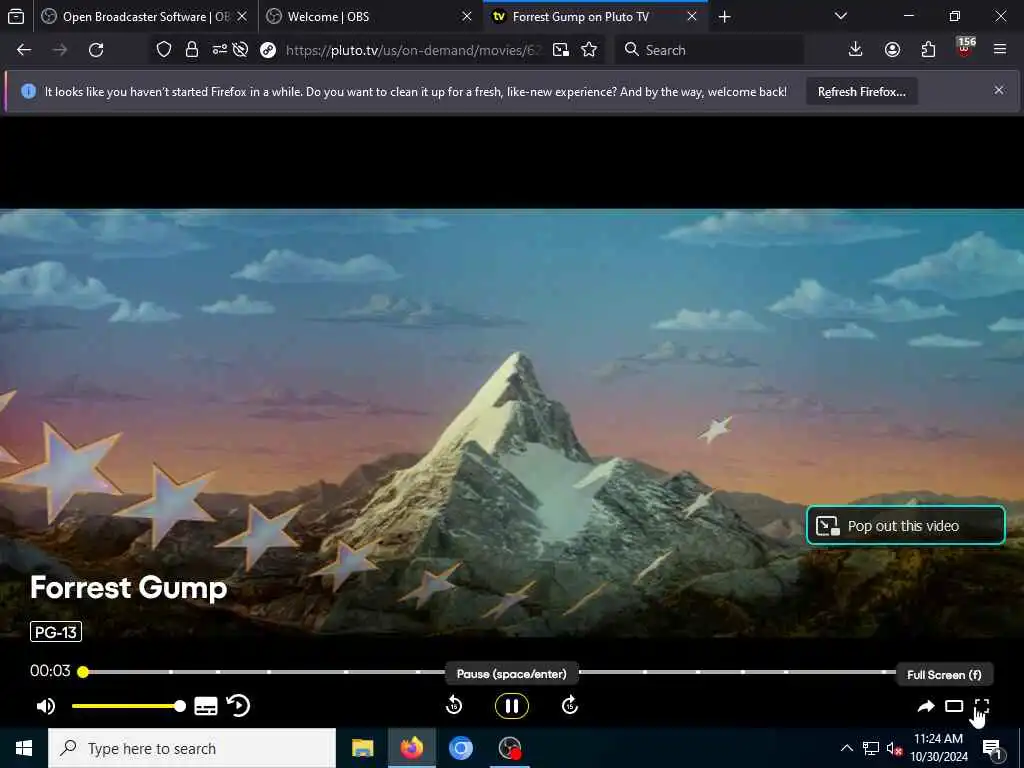Open the Downloads panel
Screen dimensions: 1024x768
(856, 50)
